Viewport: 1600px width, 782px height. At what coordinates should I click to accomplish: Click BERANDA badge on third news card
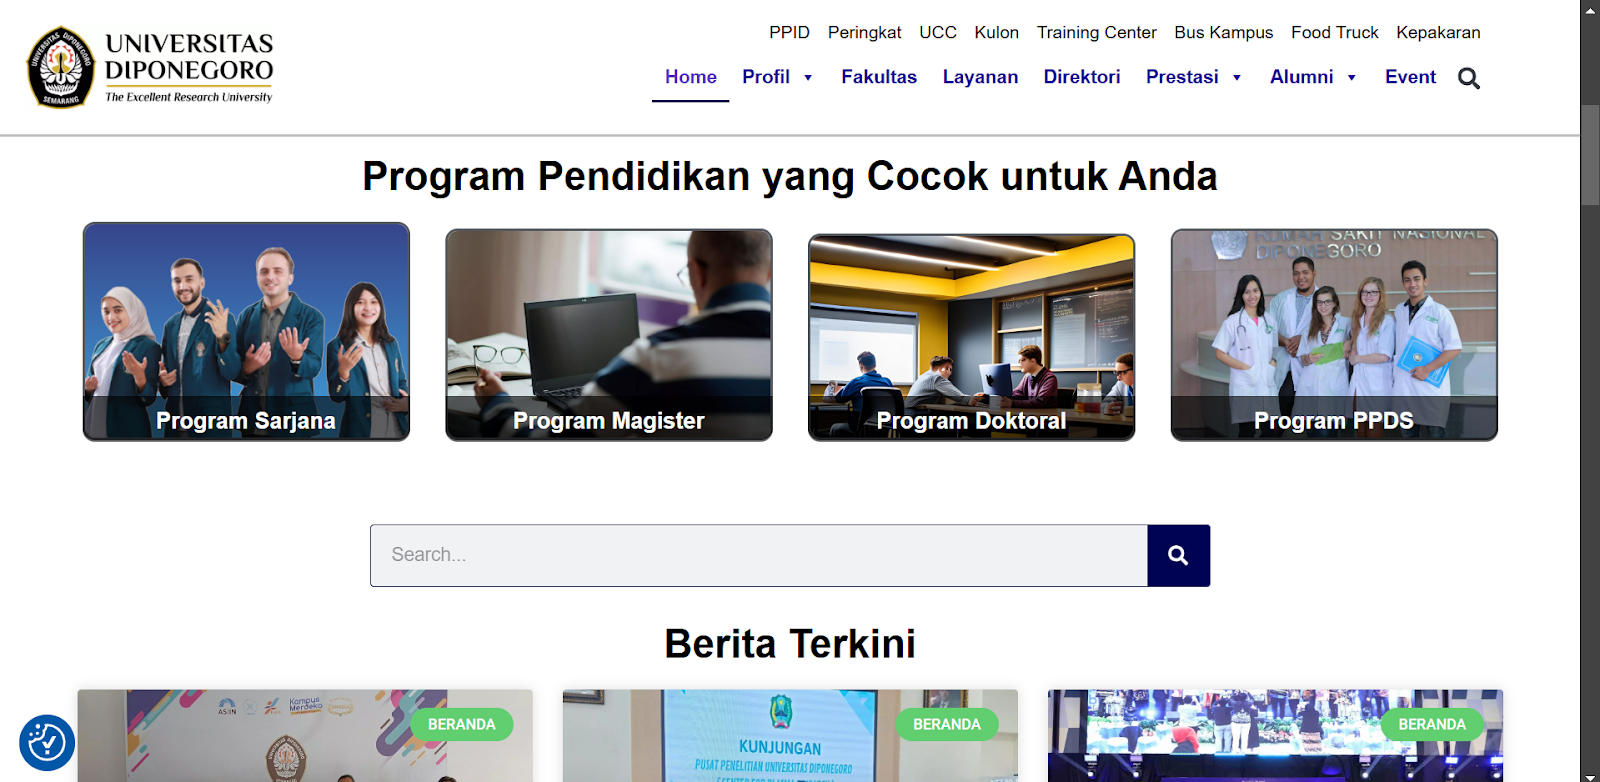[x=1432, y=724]
